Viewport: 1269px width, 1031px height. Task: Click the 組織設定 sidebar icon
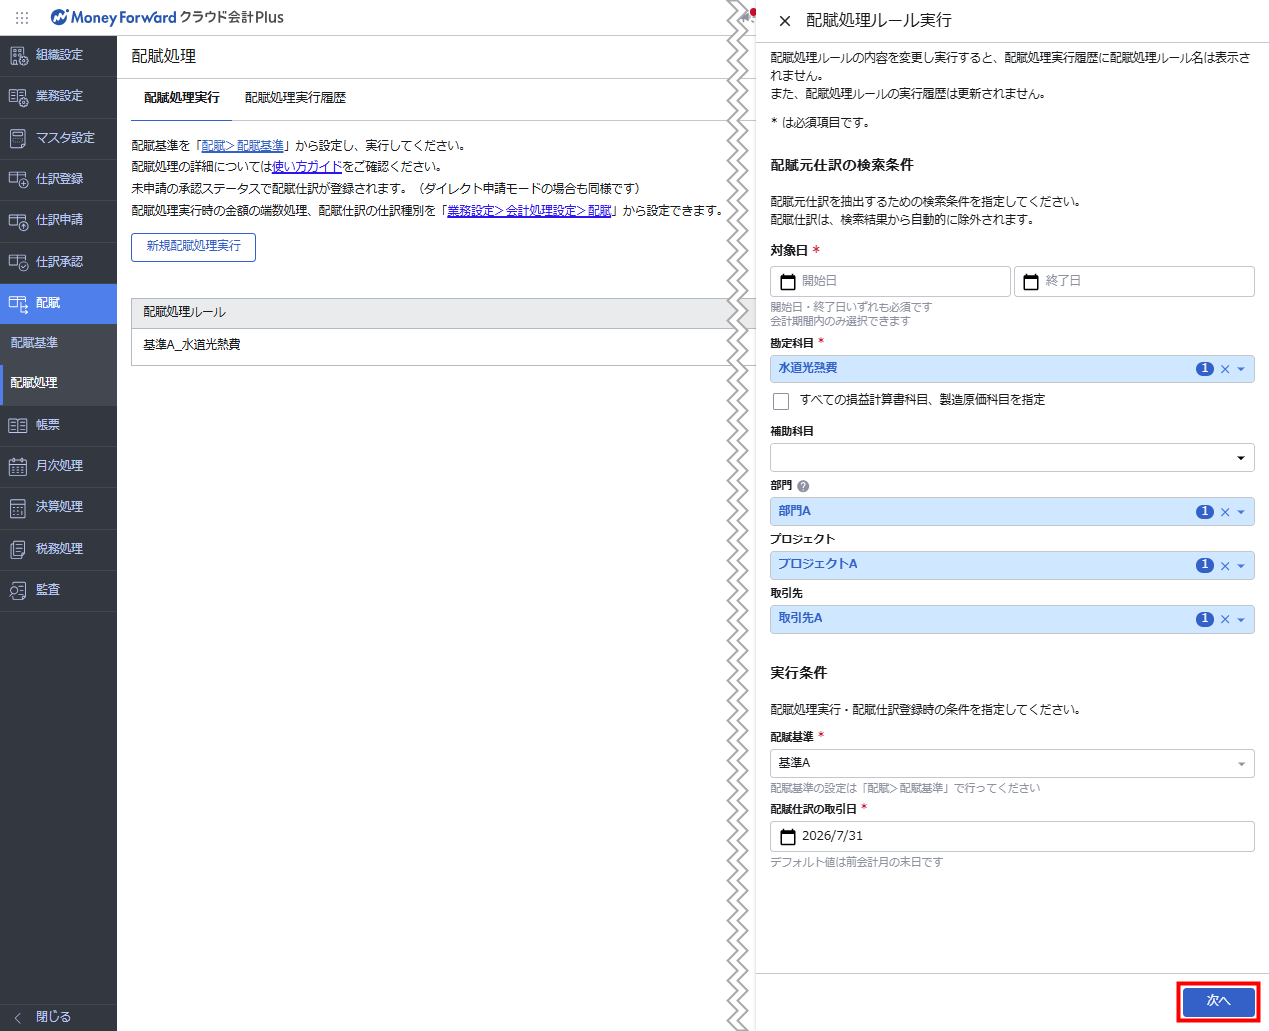[x=18, y=55]
